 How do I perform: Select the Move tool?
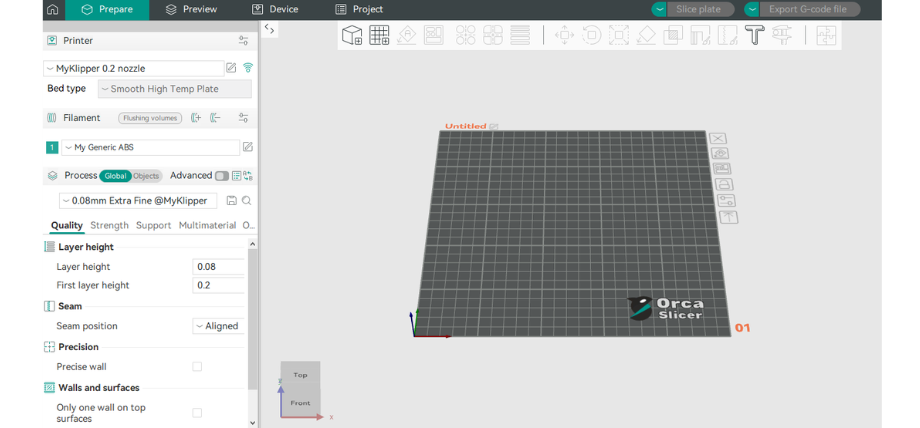click(564, 35)
